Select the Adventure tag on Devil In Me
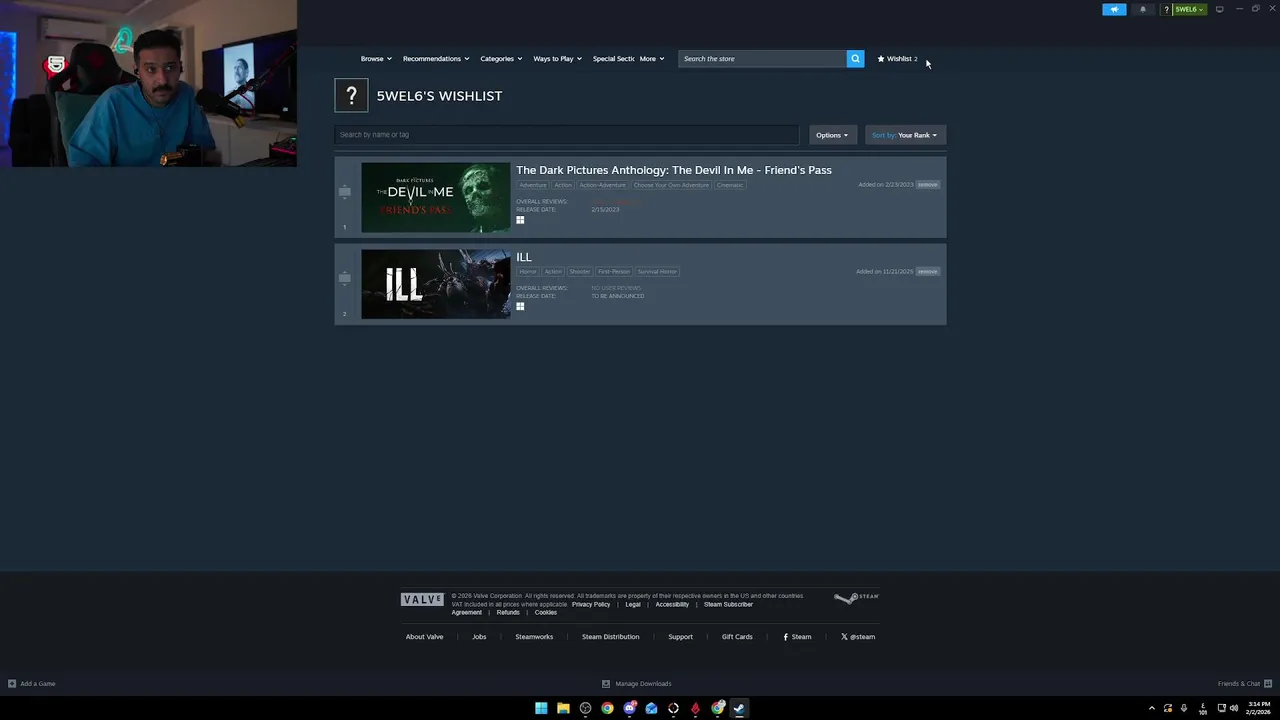Image resolution: width=1280 pixels, height=720 pixels. click(533, 185)
